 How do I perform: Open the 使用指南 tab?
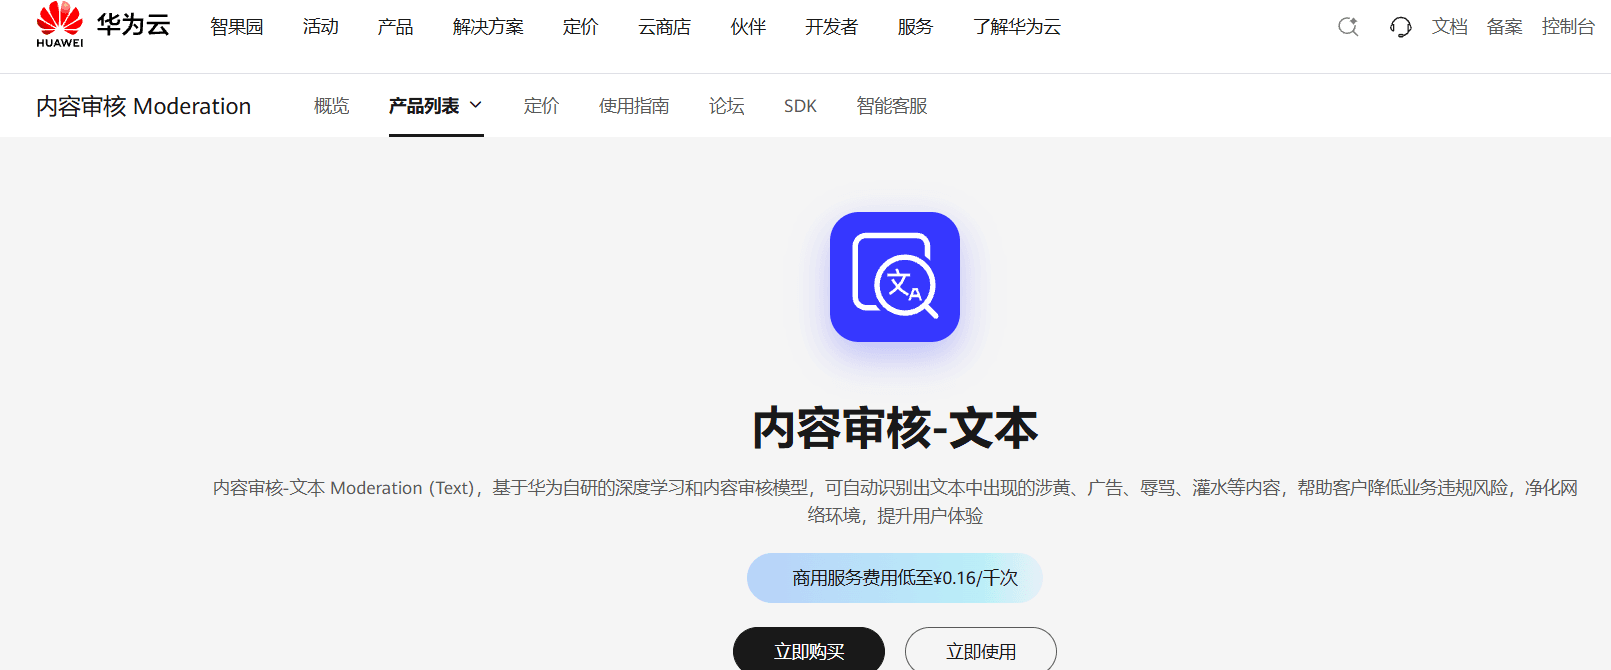[x=634, y=106]
